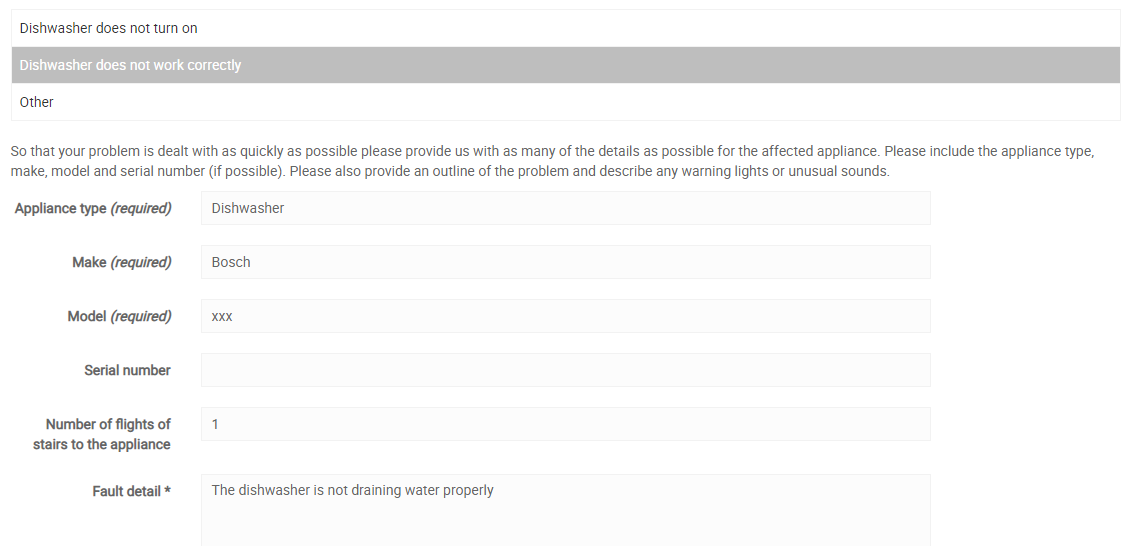
Task: Focus the Appliance type input field
Action: coord(565,208)
